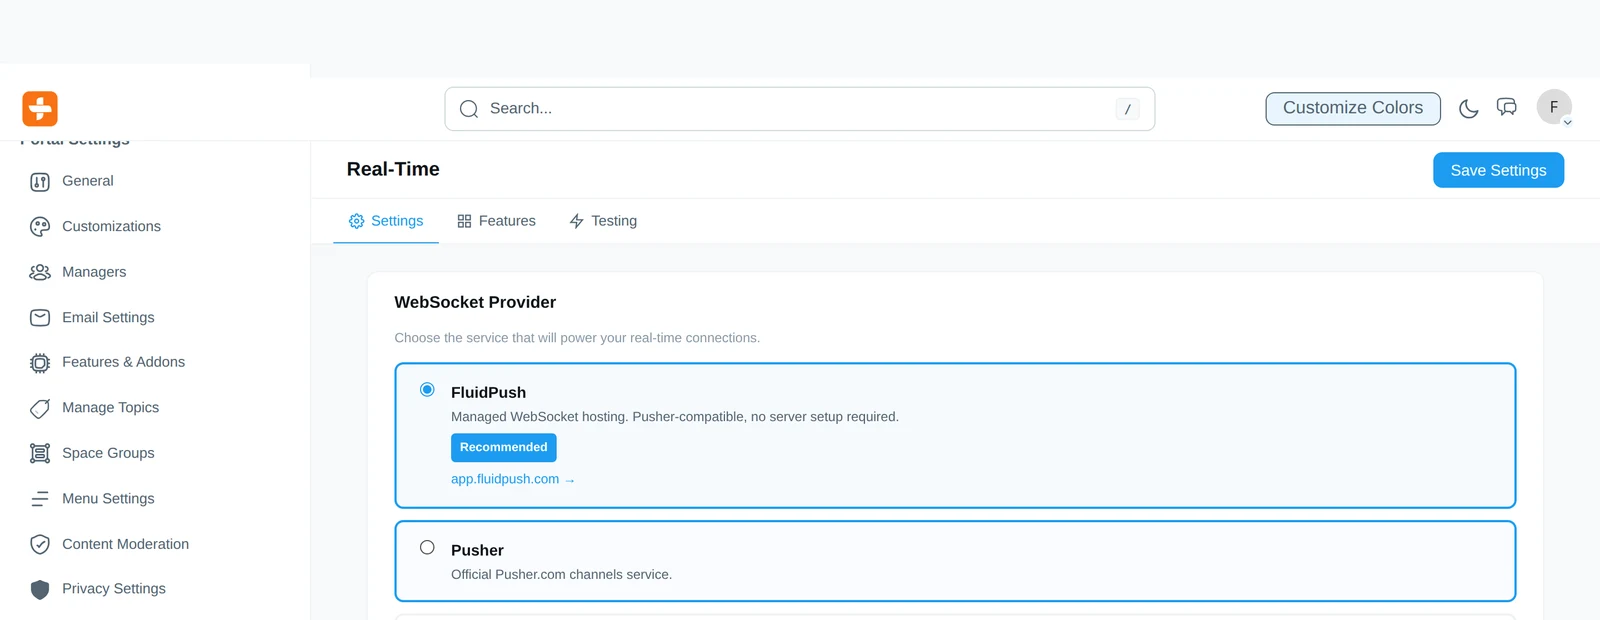Open Space Groups in the sidebar
The height and width of the screenshot is (620, 1600).
[x=108, y=453]
